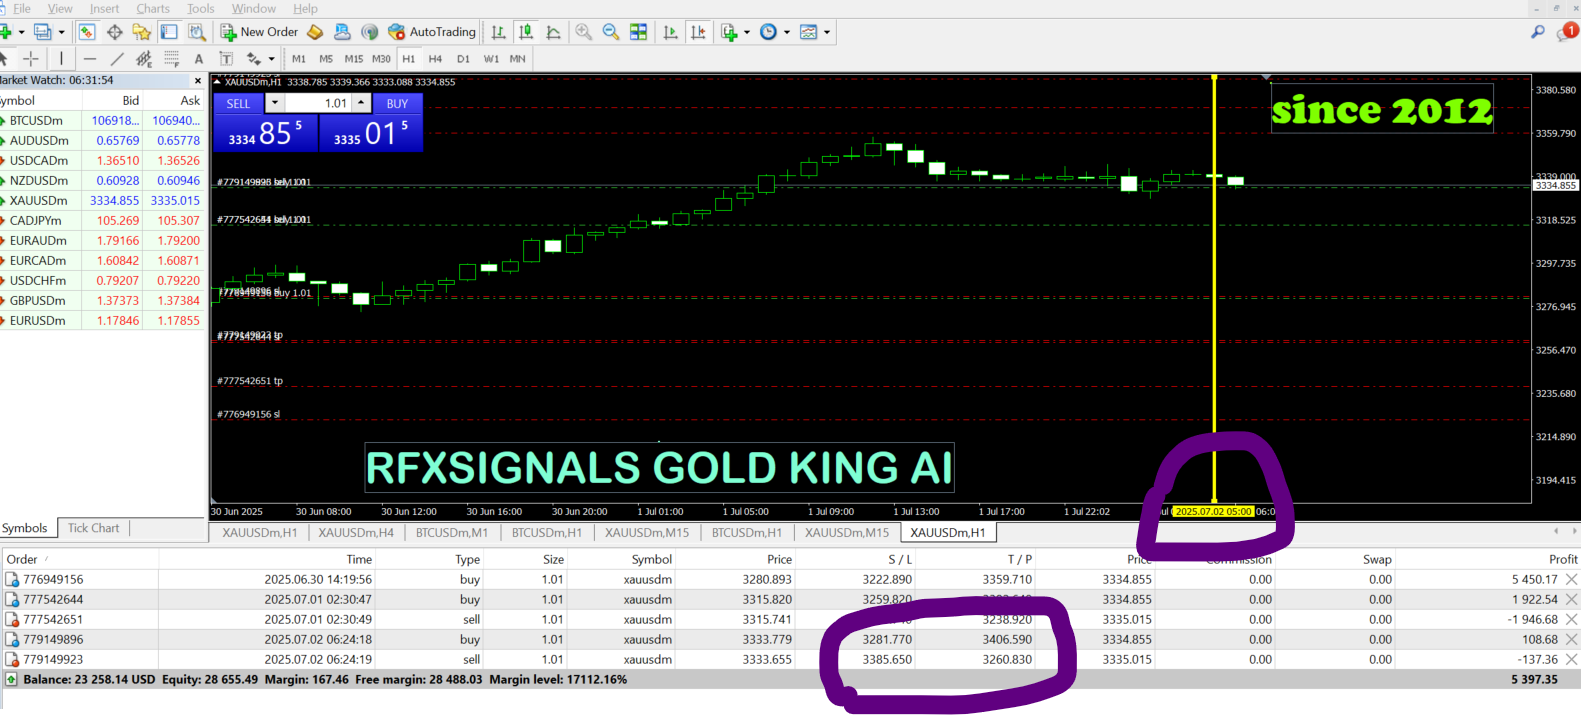Switch timeframe to D1
Image resolution: width=1581 pixels, height=716 pixels.
pos(463,59)
